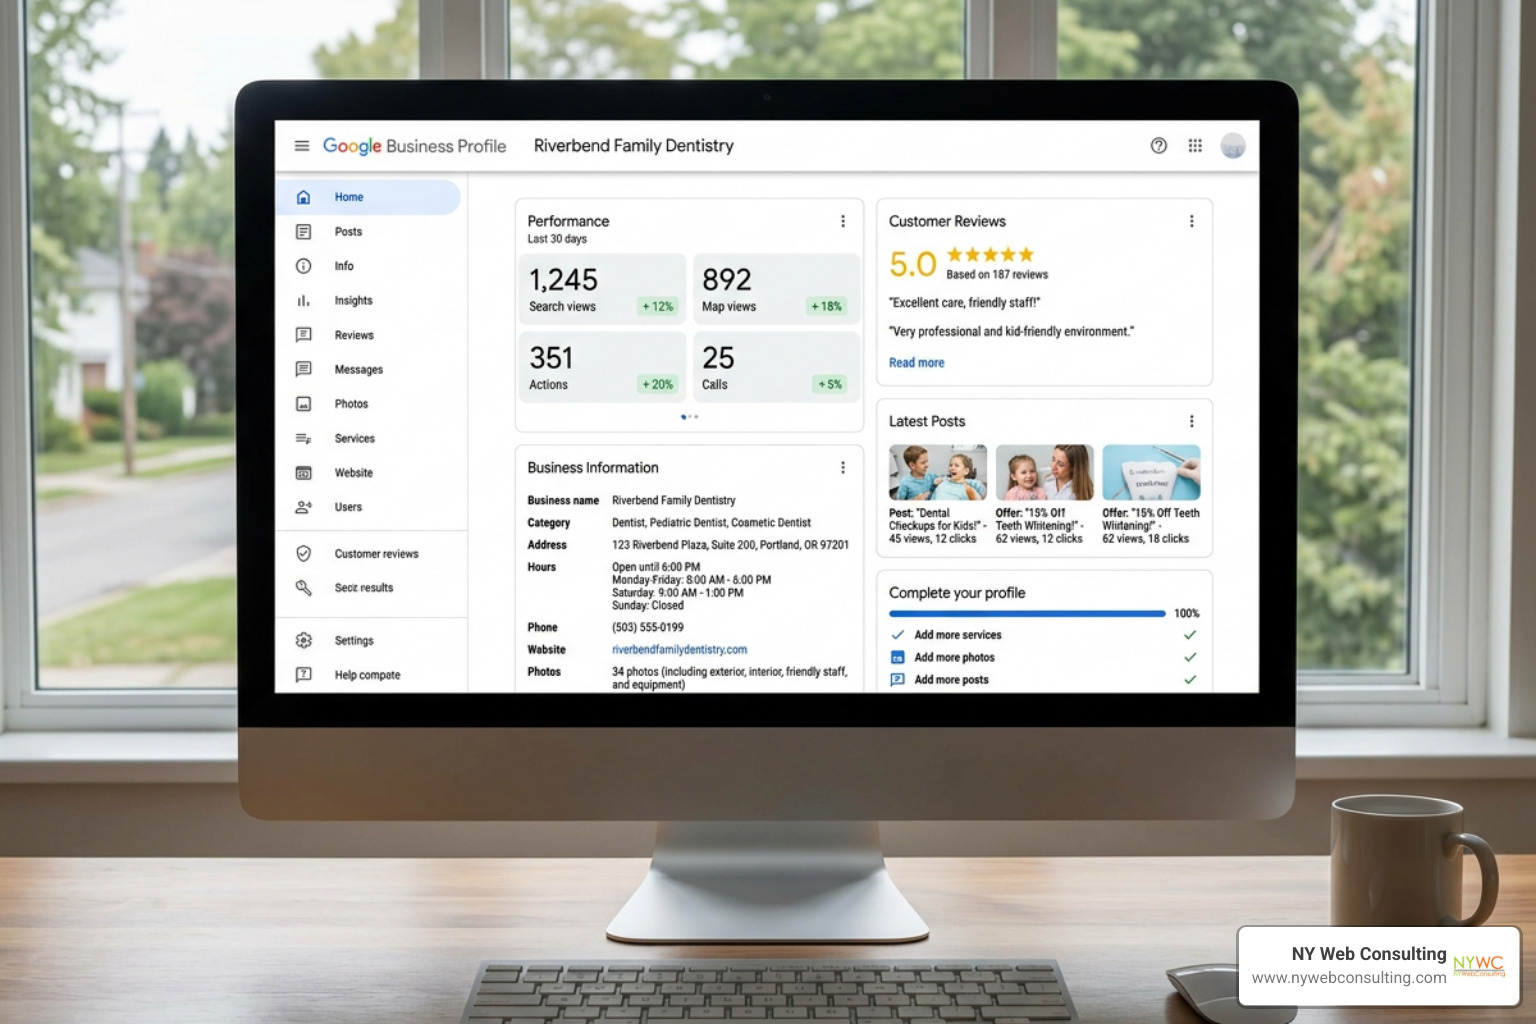The image size is (1536, 1024).
Task: Click the Seoz results magnifier icon
Action: [x=303, y=588]
